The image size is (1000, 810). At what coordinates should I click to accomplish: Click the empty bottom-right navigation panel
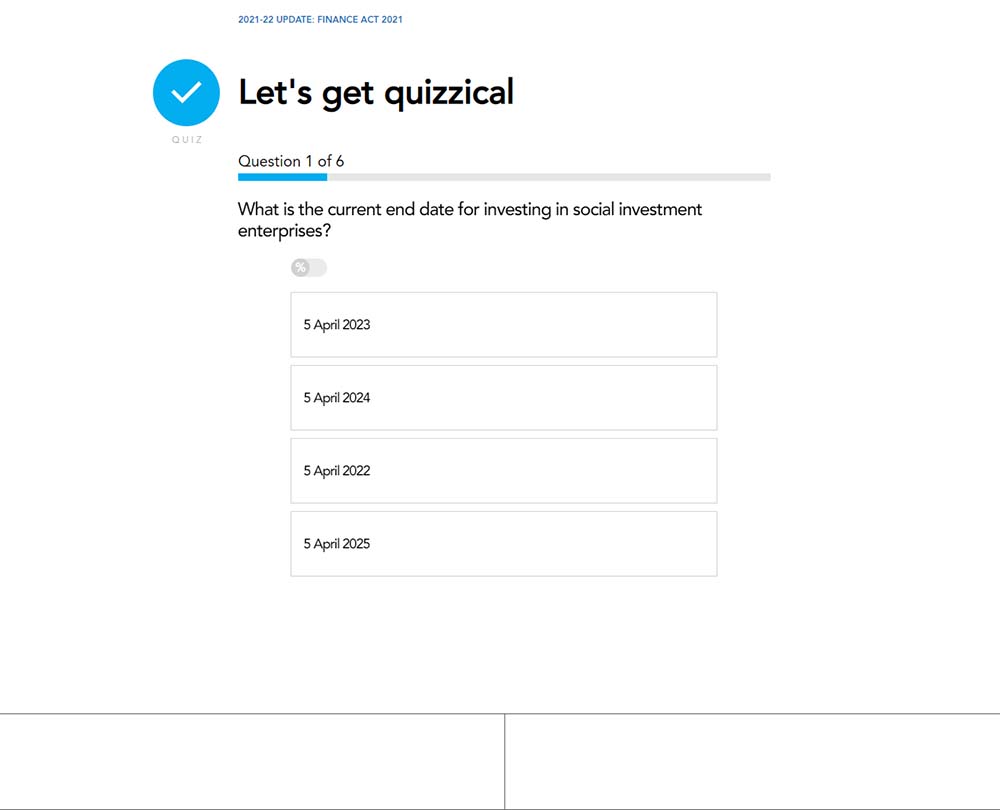(753, 762)
